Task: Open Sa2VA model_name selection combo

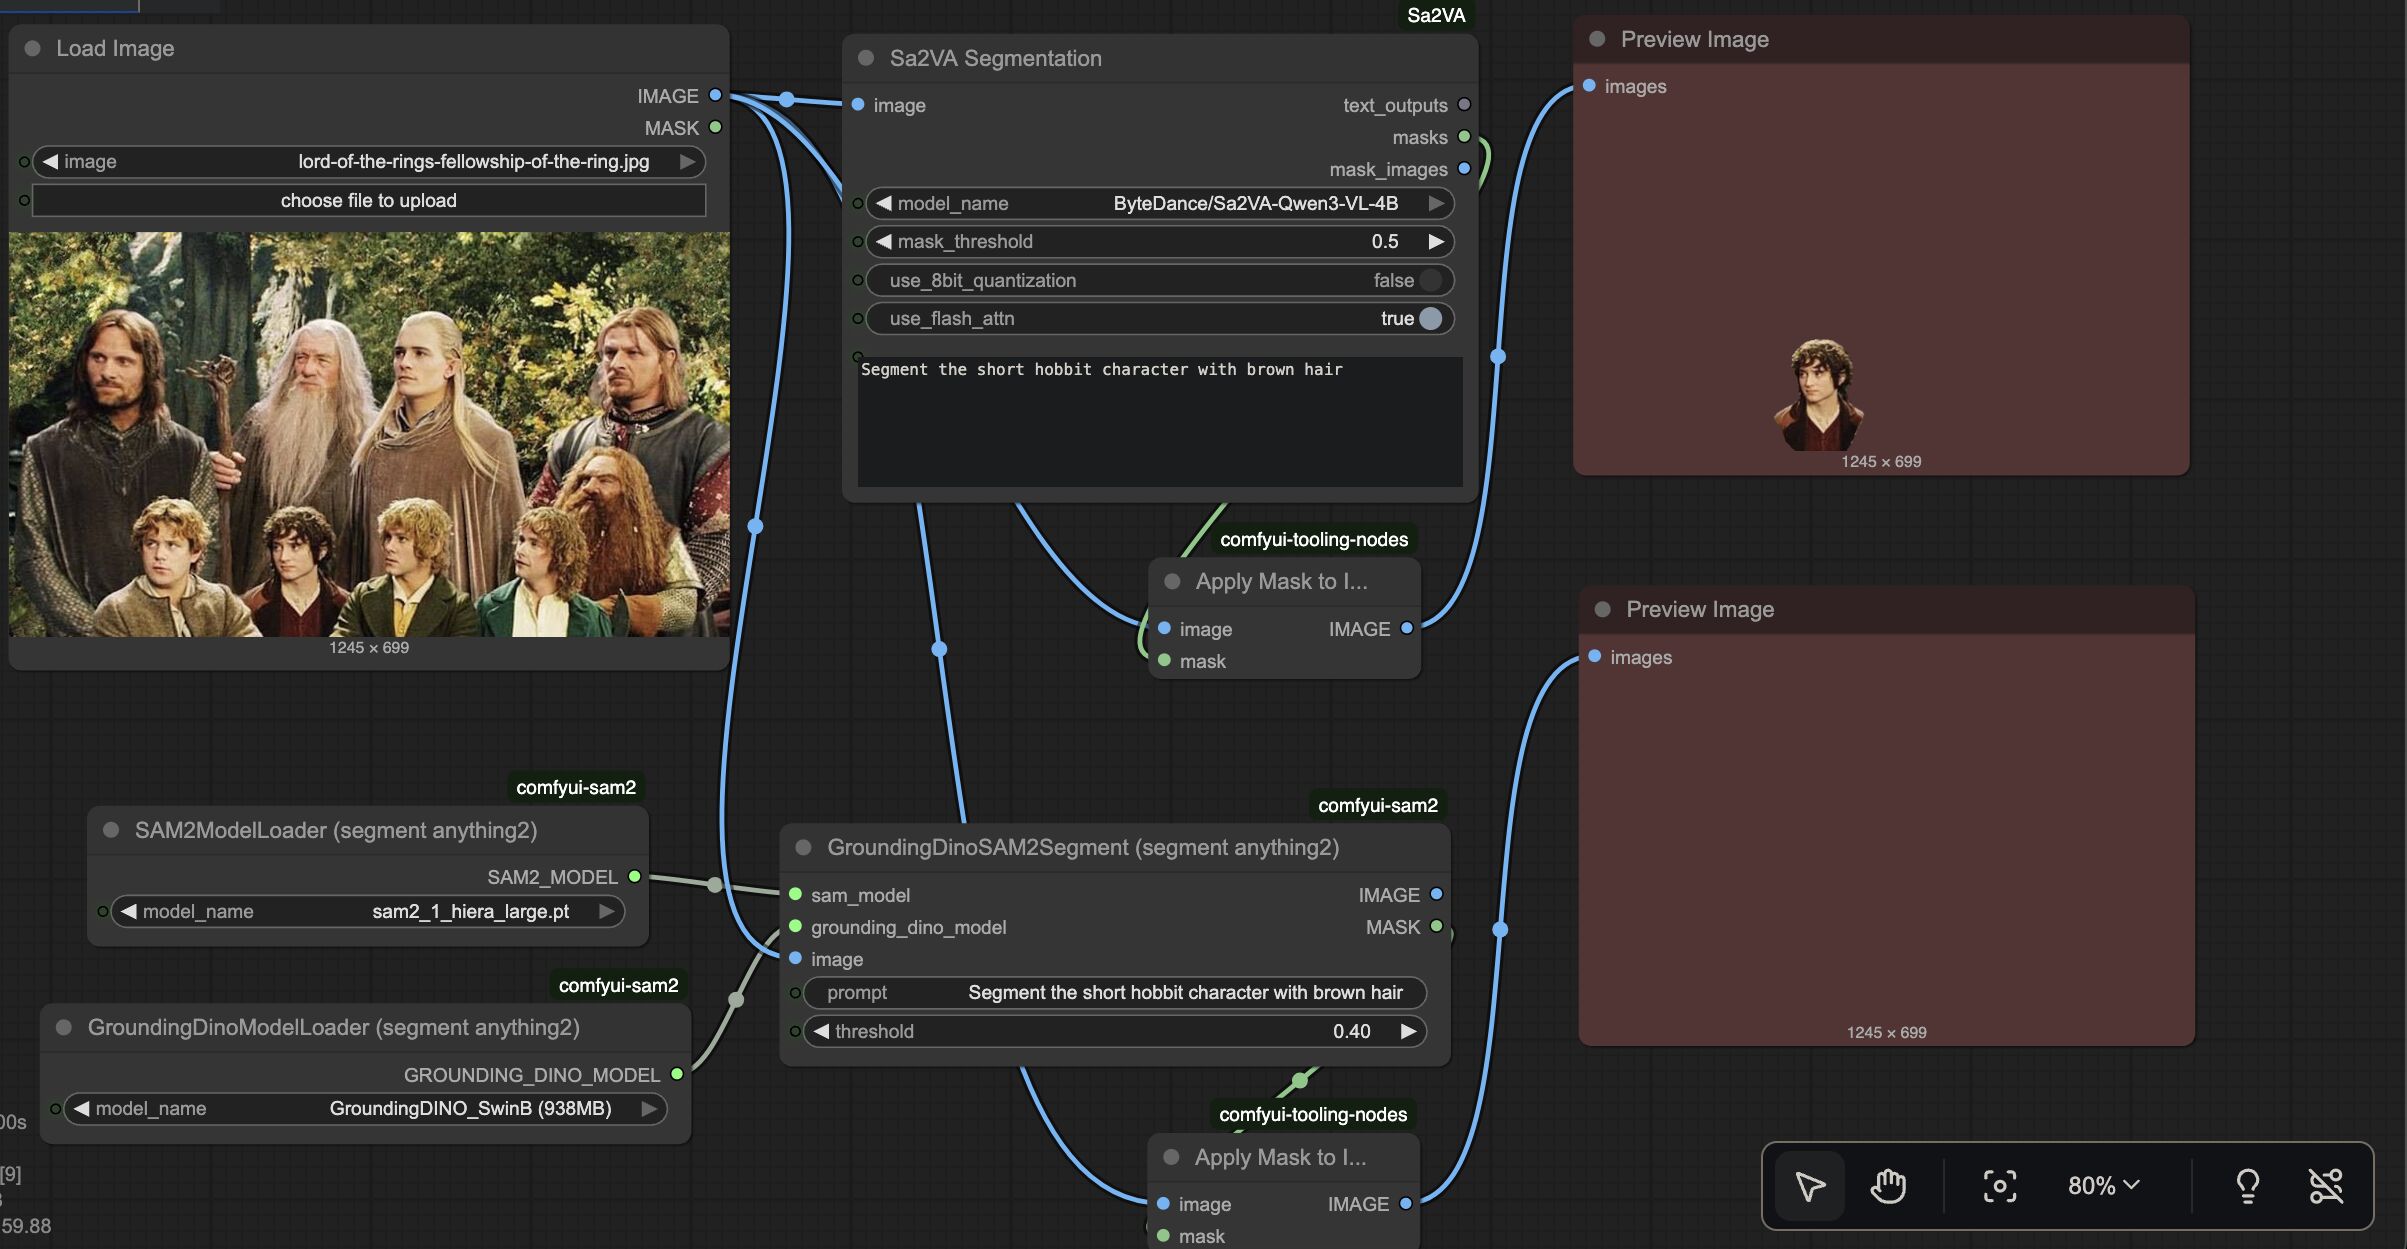Action: coord(1158,203)
